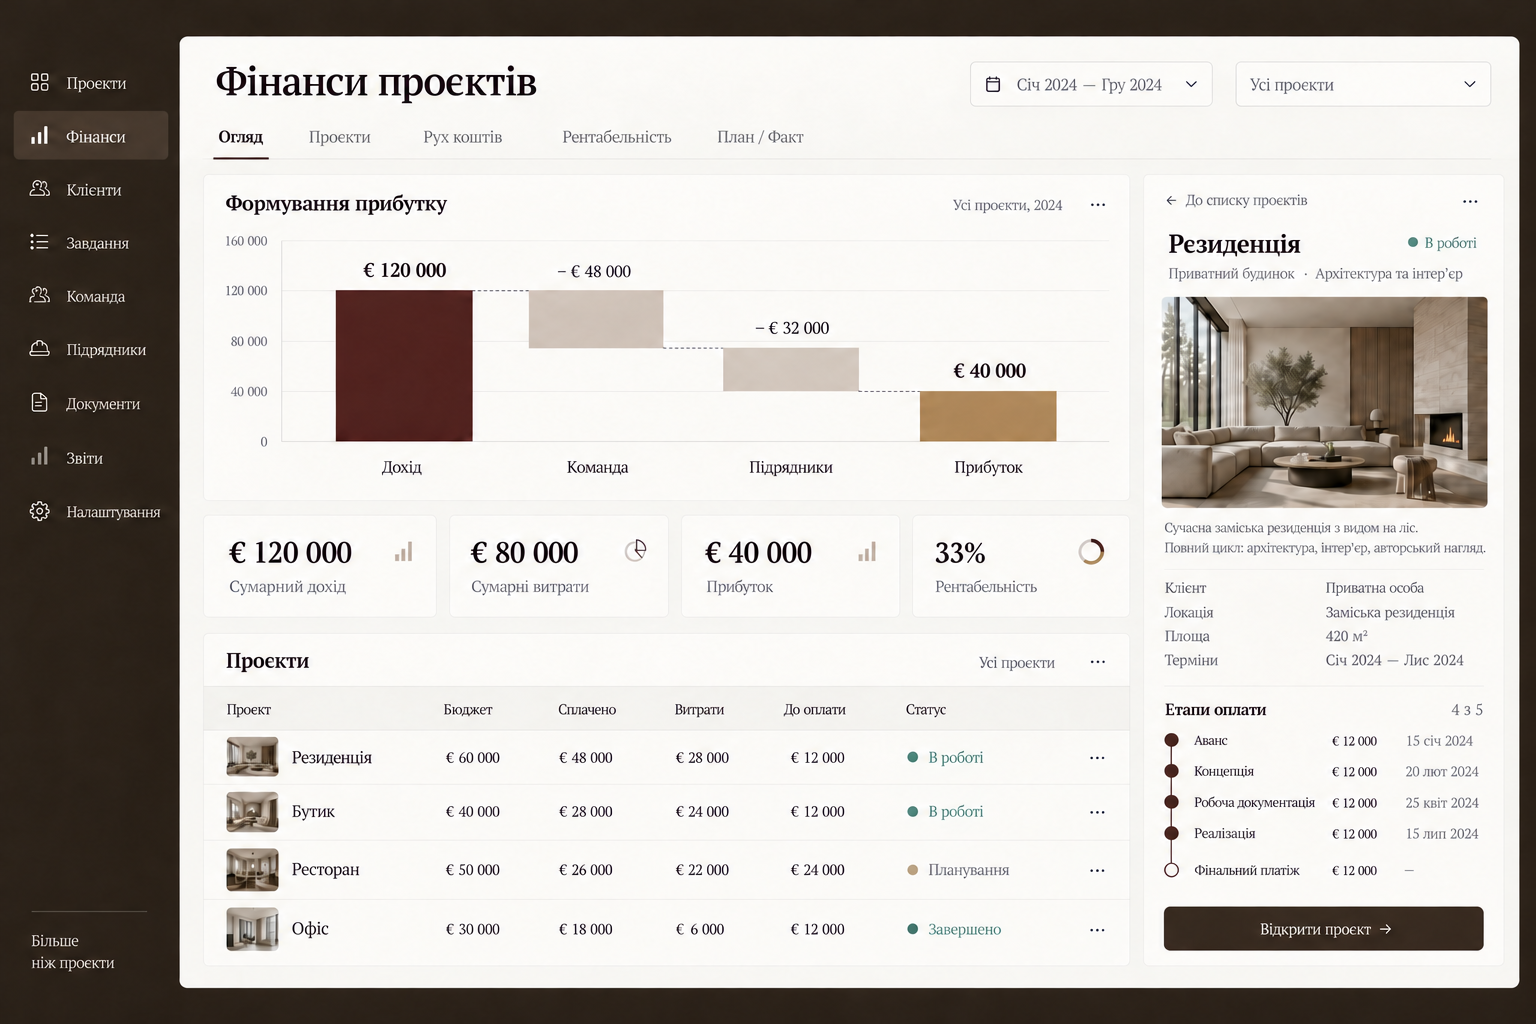The width and height of the screenshot is (1536, 1024).
Task: Open more options for Формування прибутку chart
Action: point(1098,205)
